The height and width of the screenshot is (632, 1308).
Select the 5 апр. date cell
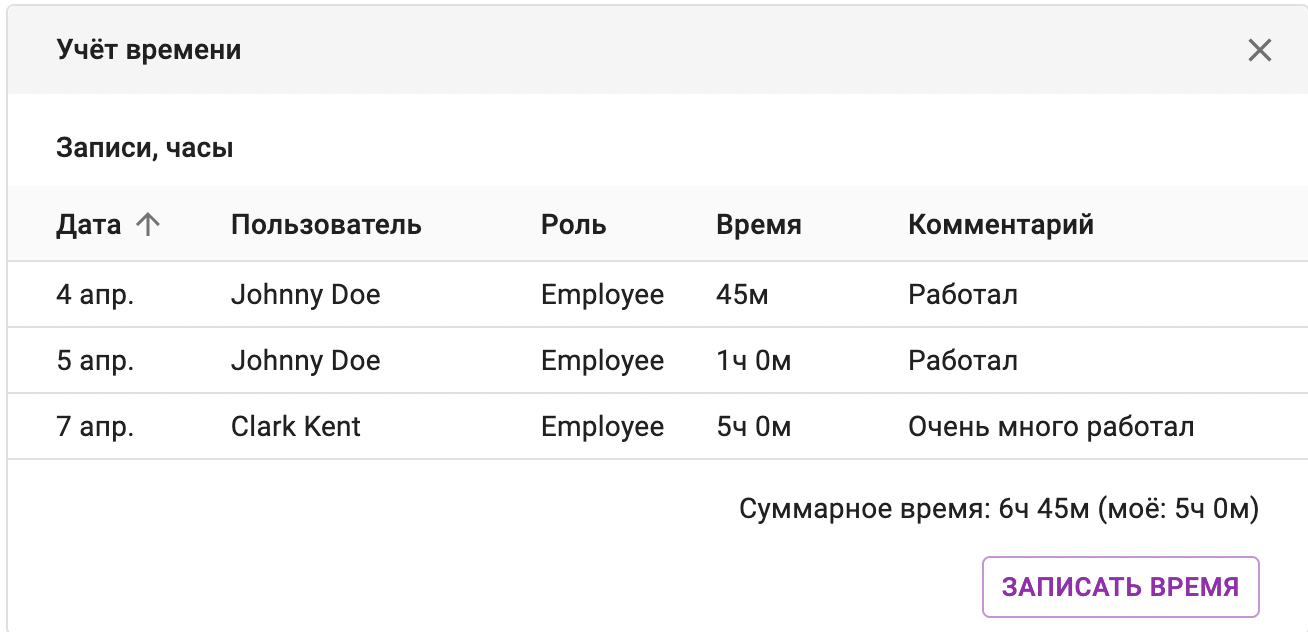coord(96,360)
